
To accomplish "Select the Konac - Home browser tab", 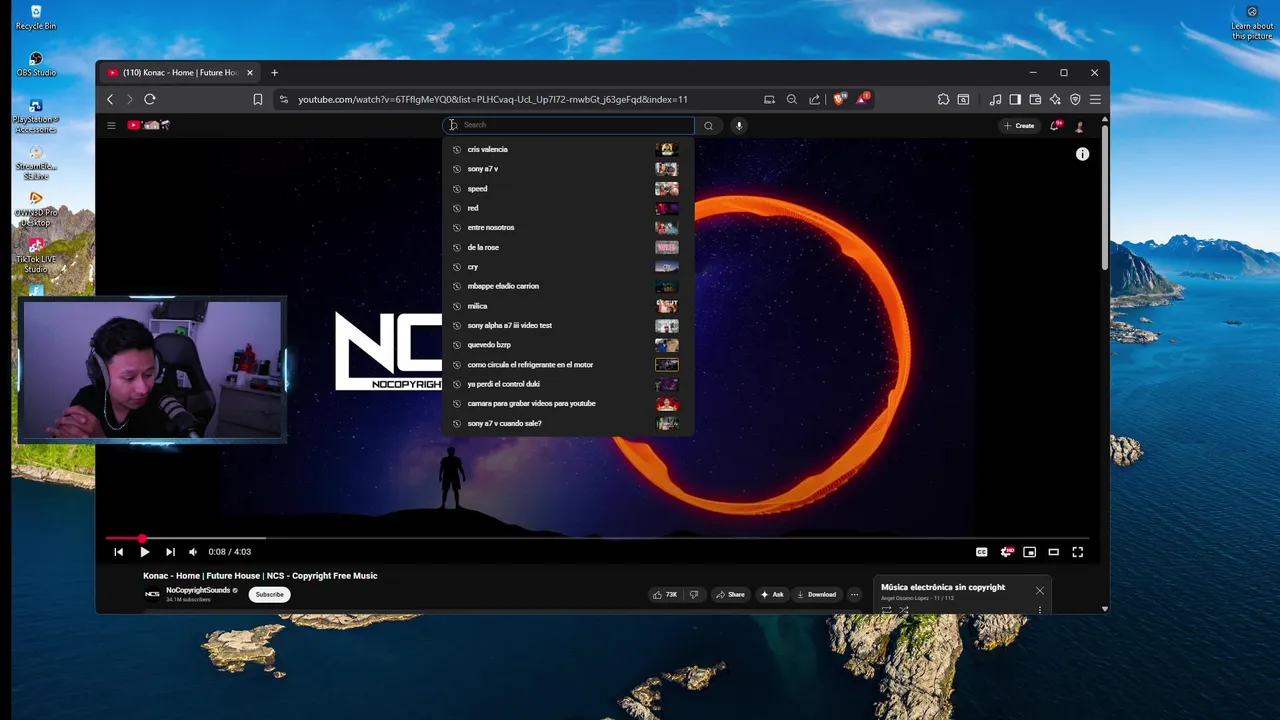I will 180,72.
